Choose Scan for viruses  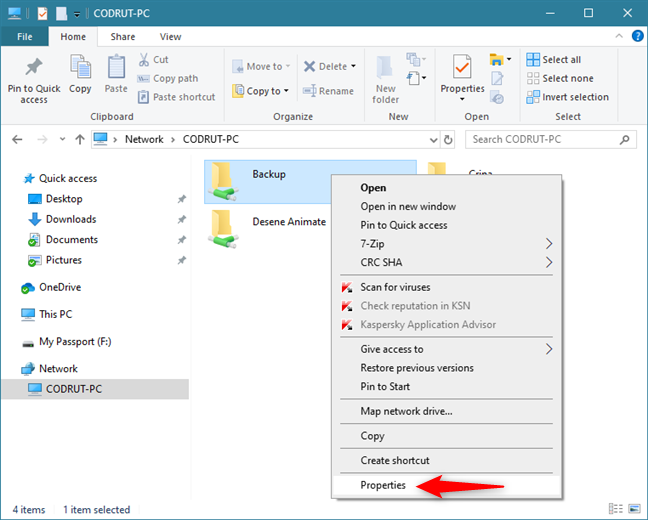pos(446,287)
